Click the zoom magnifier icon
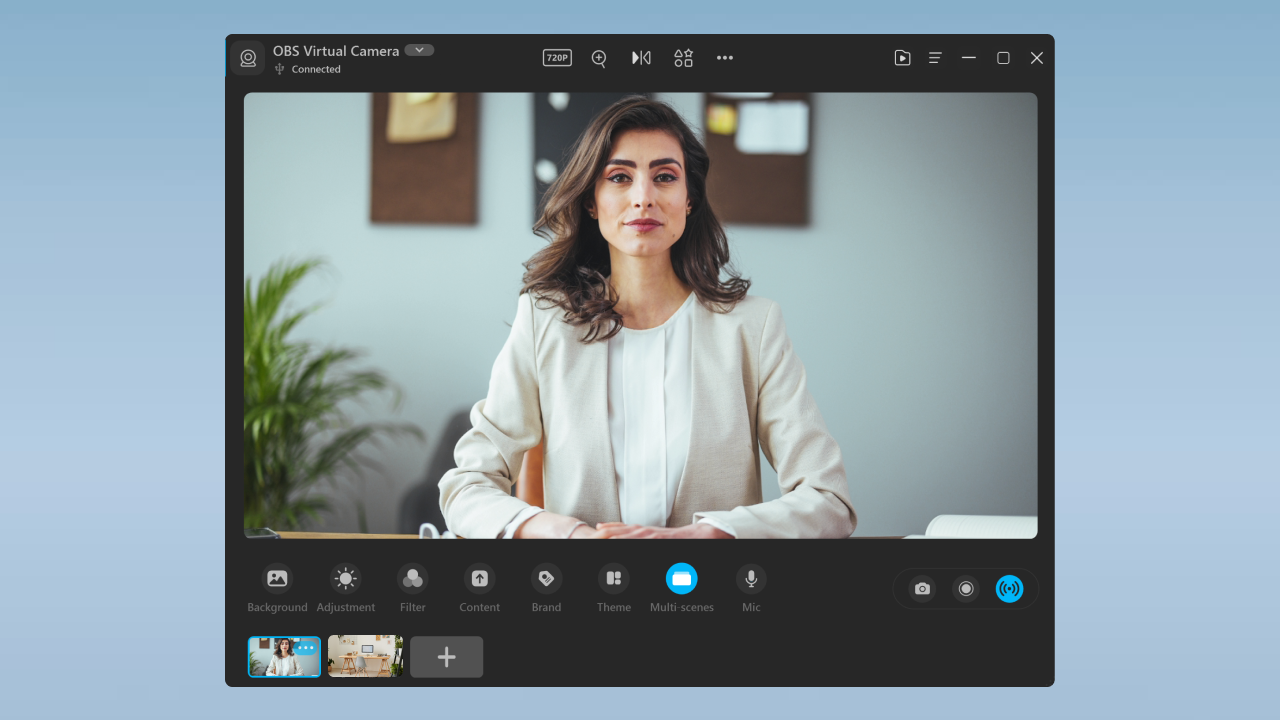 (x=599, y=58)
